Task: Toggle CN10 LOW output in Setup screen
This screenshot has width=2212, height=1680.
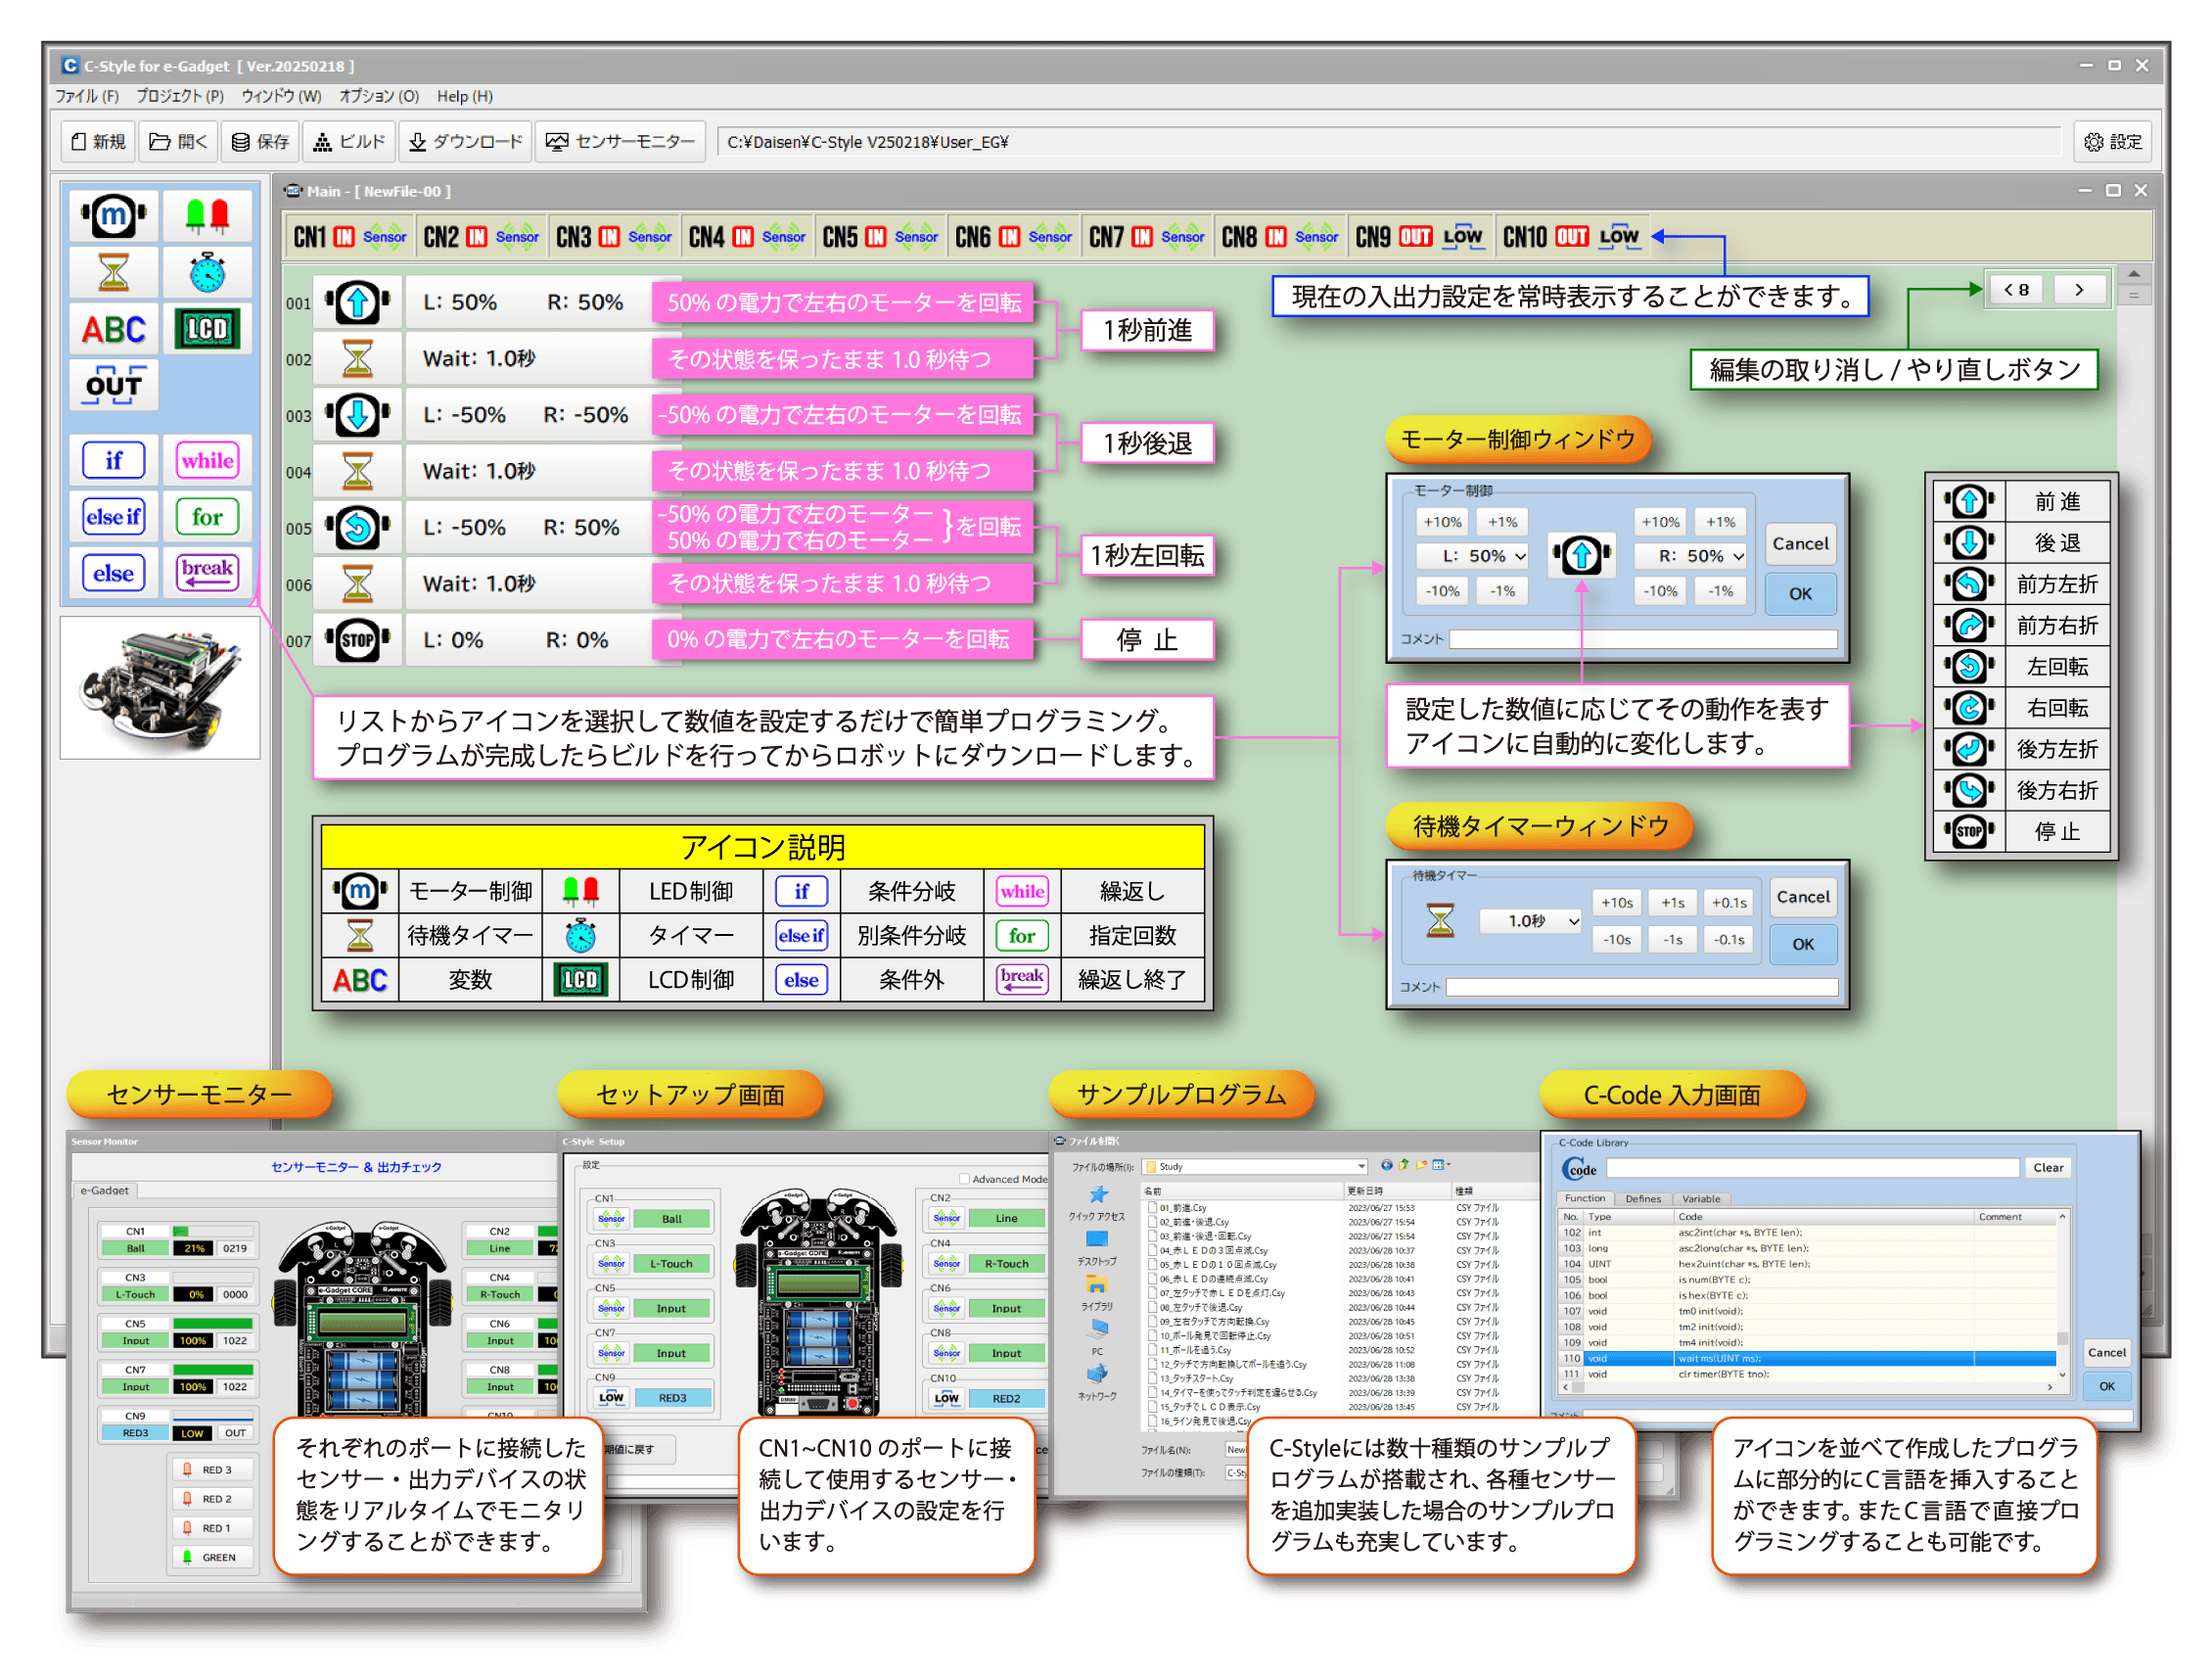Action: (946, 1398)
